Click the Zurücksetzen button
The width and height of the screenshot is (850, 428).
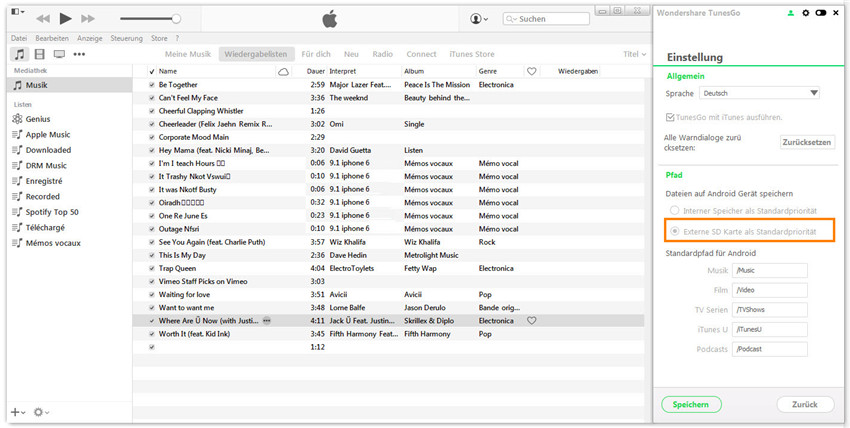click(x=807, y=142)
